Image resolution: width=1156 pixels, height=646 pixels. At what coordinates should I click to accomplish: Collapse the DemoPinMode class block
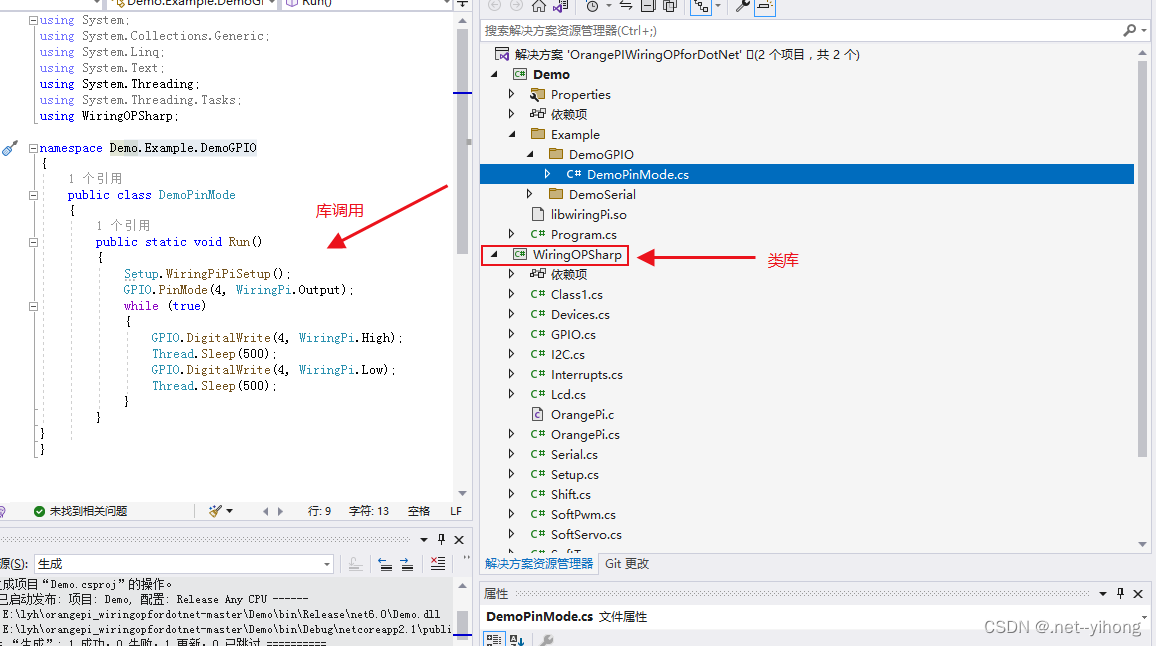(x=33, y=195)
